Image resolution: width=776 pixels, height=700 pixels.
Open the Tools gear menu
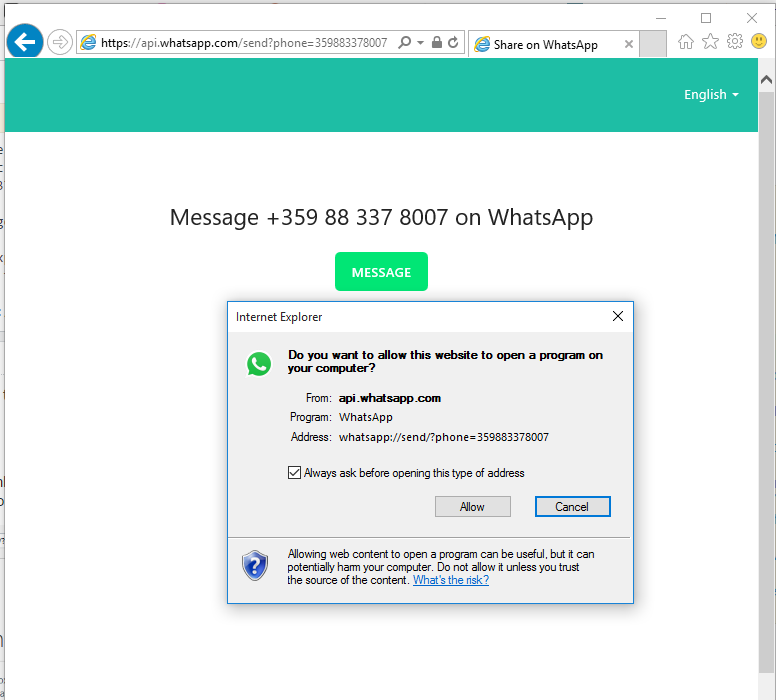(x=735, y=42)
